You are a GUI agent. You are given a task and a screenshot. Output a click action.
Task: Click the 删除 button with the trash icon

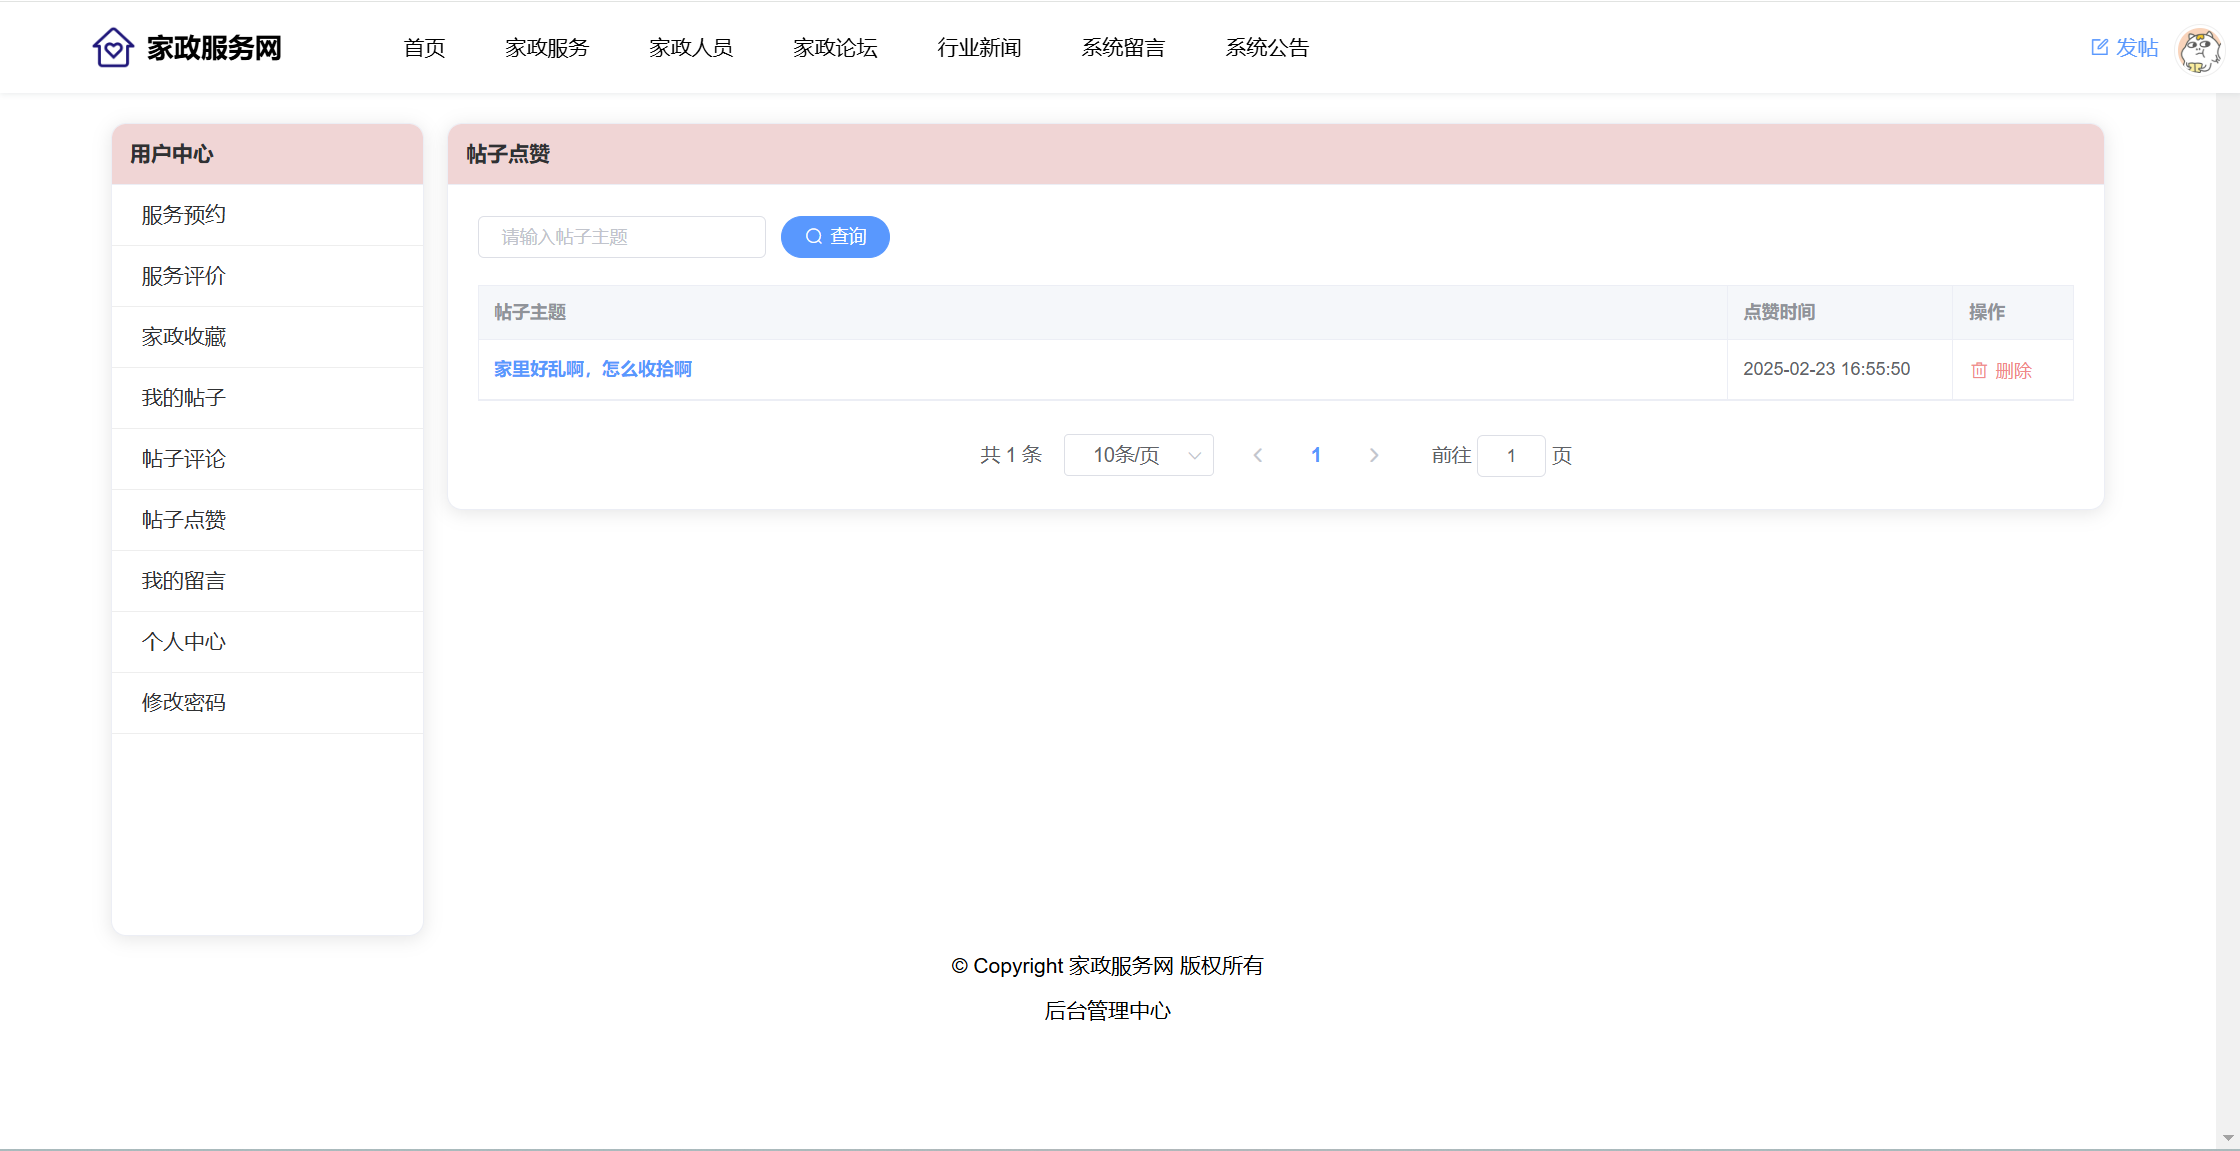coord(2001,370)
